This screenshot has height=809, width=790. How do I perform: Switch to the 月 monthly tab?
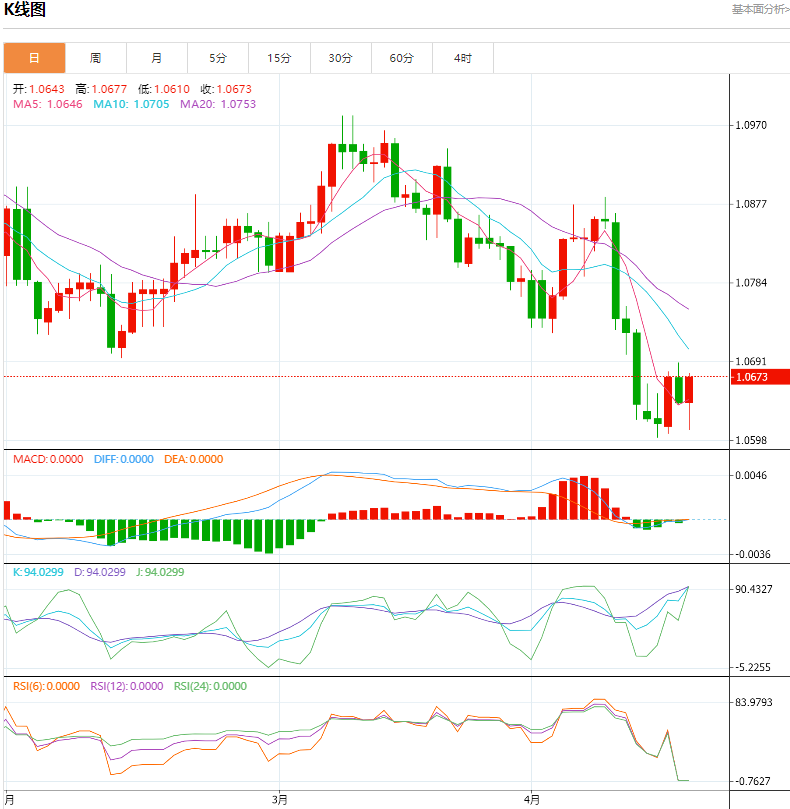point(157,58)
